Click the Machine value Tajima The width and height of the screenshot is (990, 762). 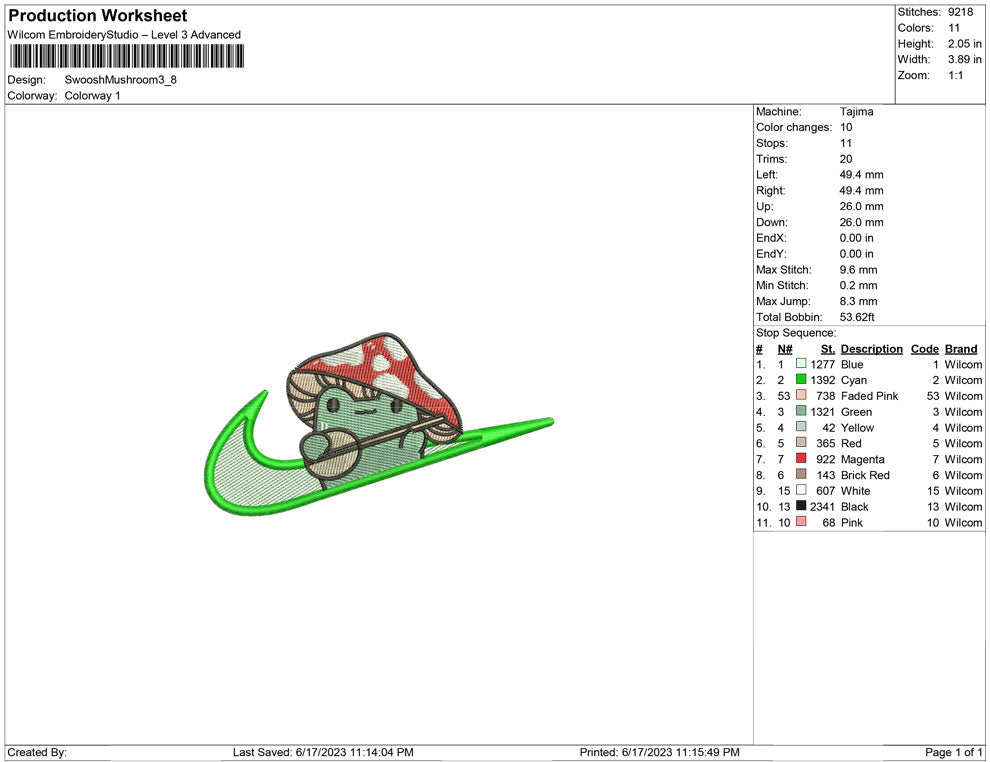point(856,111)
